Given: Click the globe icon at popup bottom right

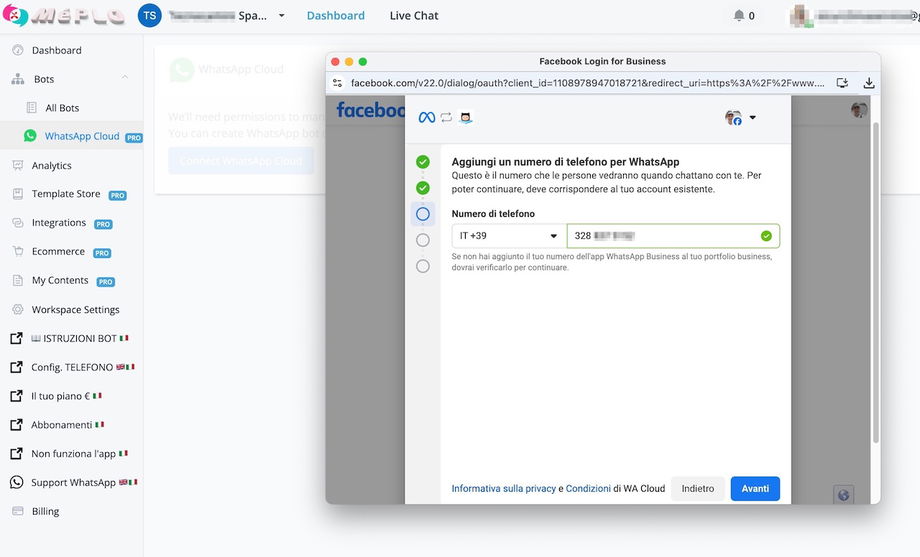Looking at the screenshot, I should (844, 495).
